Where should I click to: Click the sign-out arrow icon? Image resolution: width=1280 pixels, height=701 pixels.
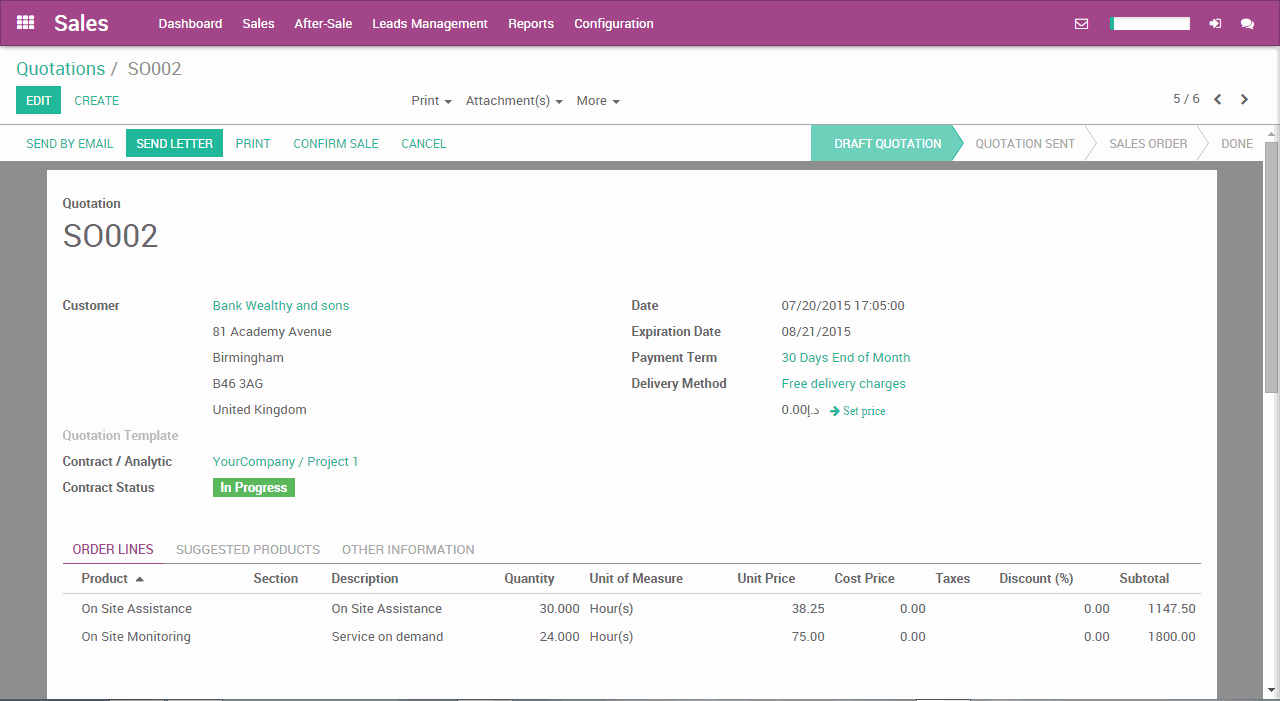coord(1213,23)
